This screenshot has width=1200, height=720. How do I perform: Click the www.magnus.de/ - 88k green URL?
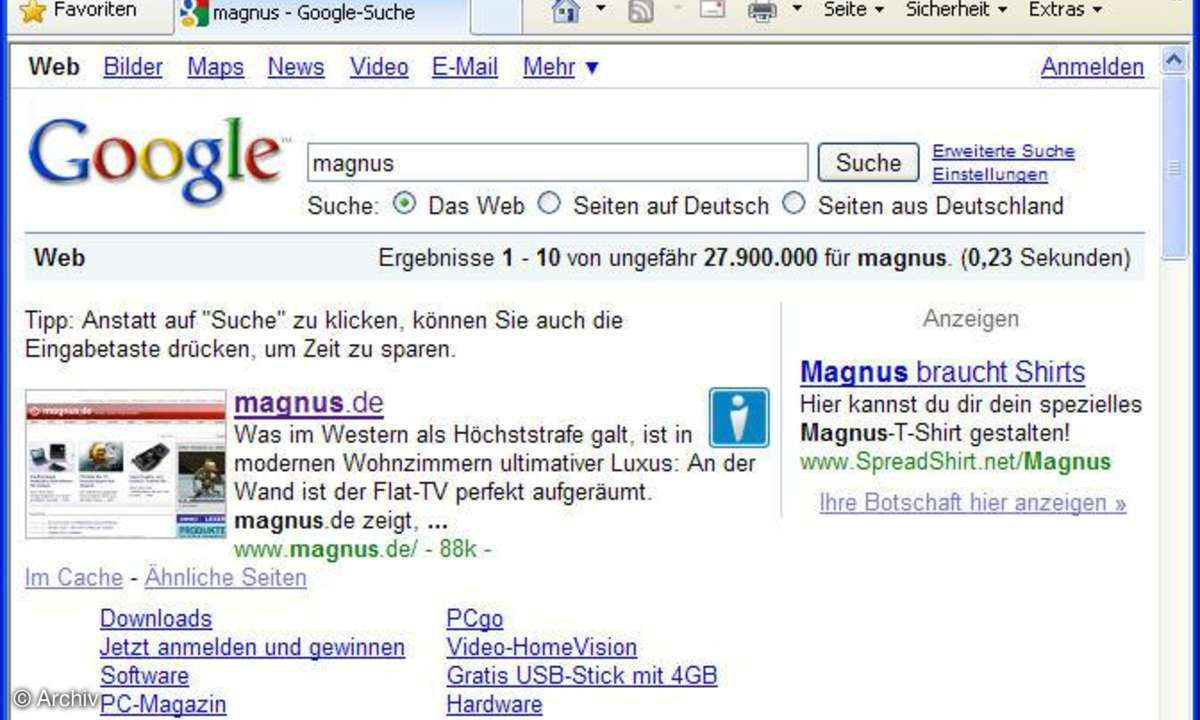[362, 550]
